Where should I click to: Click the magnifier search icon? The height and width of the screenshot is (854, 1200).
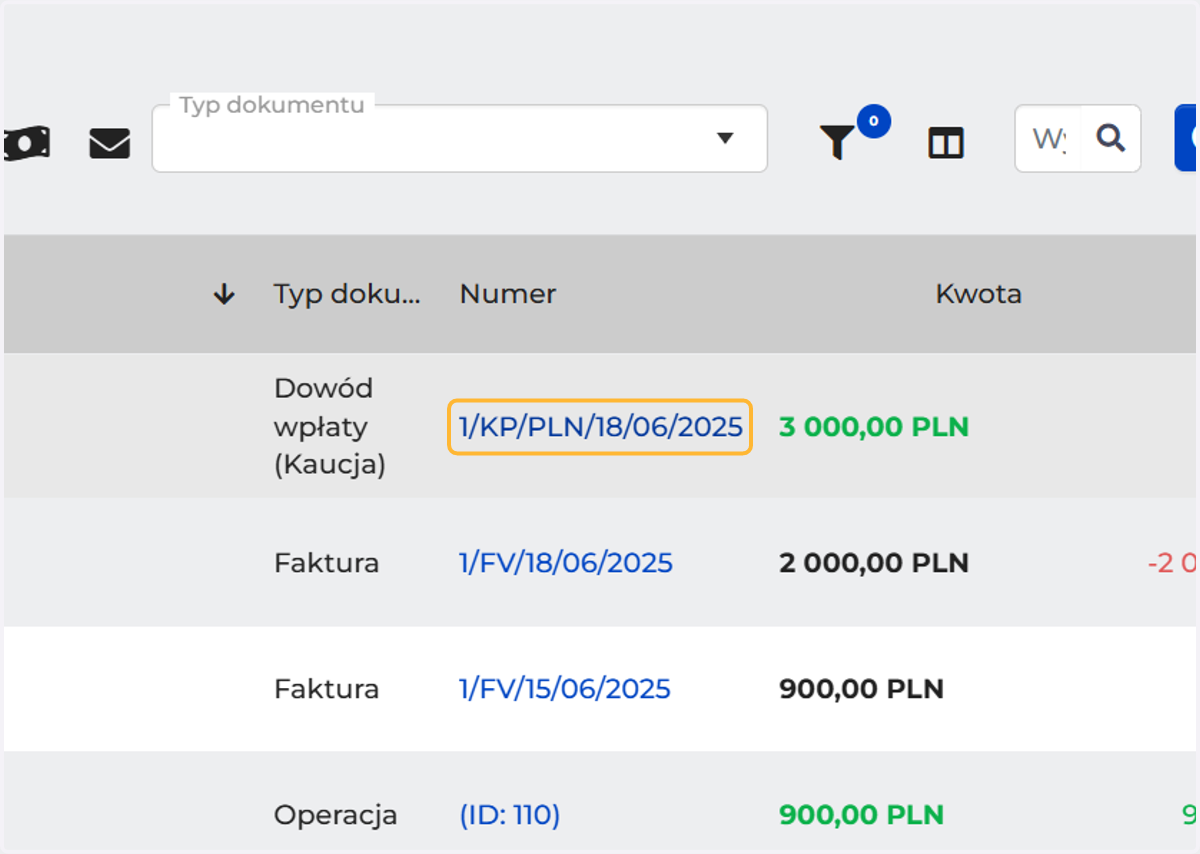(x=1110, y=137)
